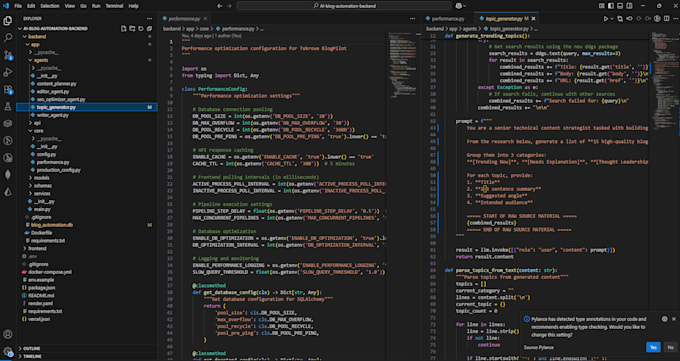Click the New File icon in the Explorer
This screenshot has height=361, width=680.
point(124,29)
